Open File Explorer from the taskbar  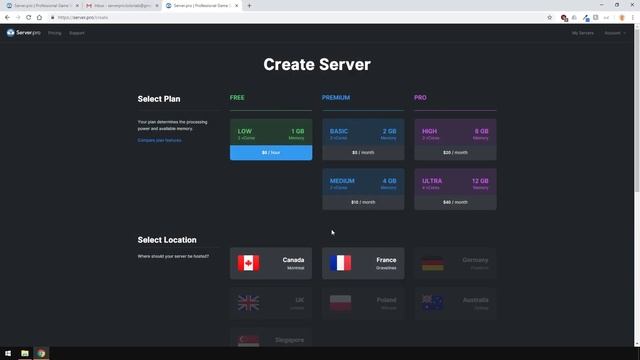pyautogui.click(x=25, y=353)
